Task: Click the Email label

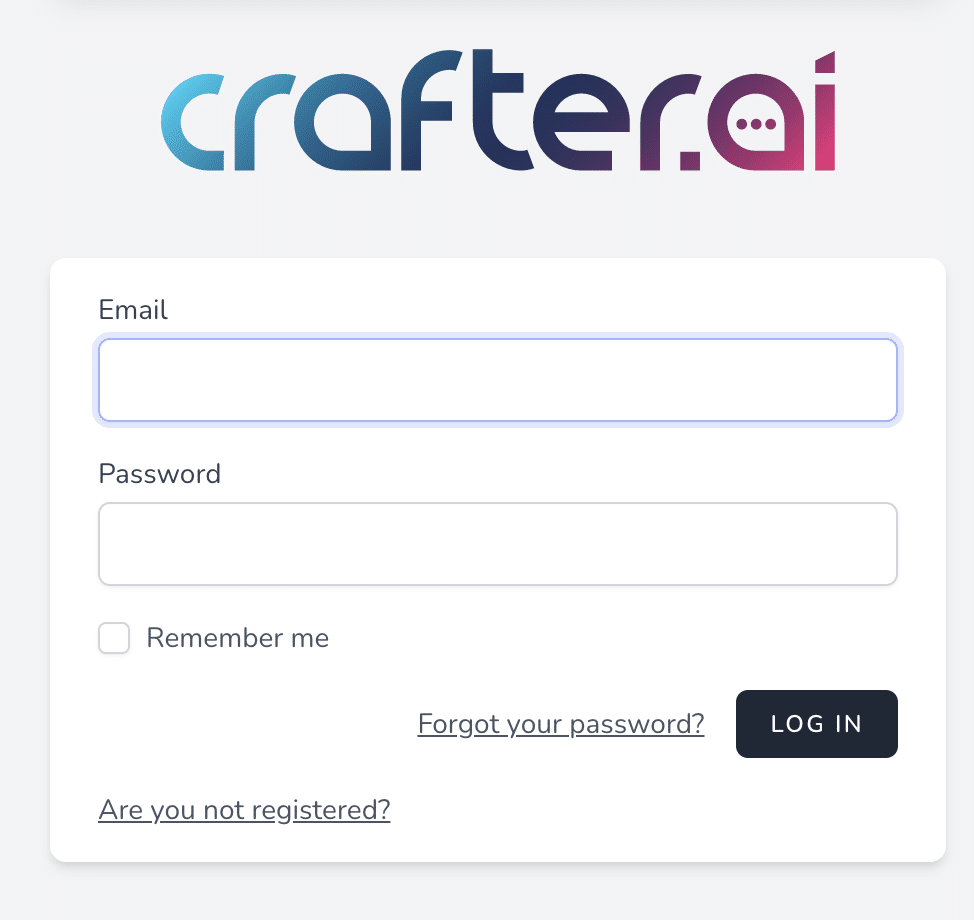Action: (x=133, y=310)
